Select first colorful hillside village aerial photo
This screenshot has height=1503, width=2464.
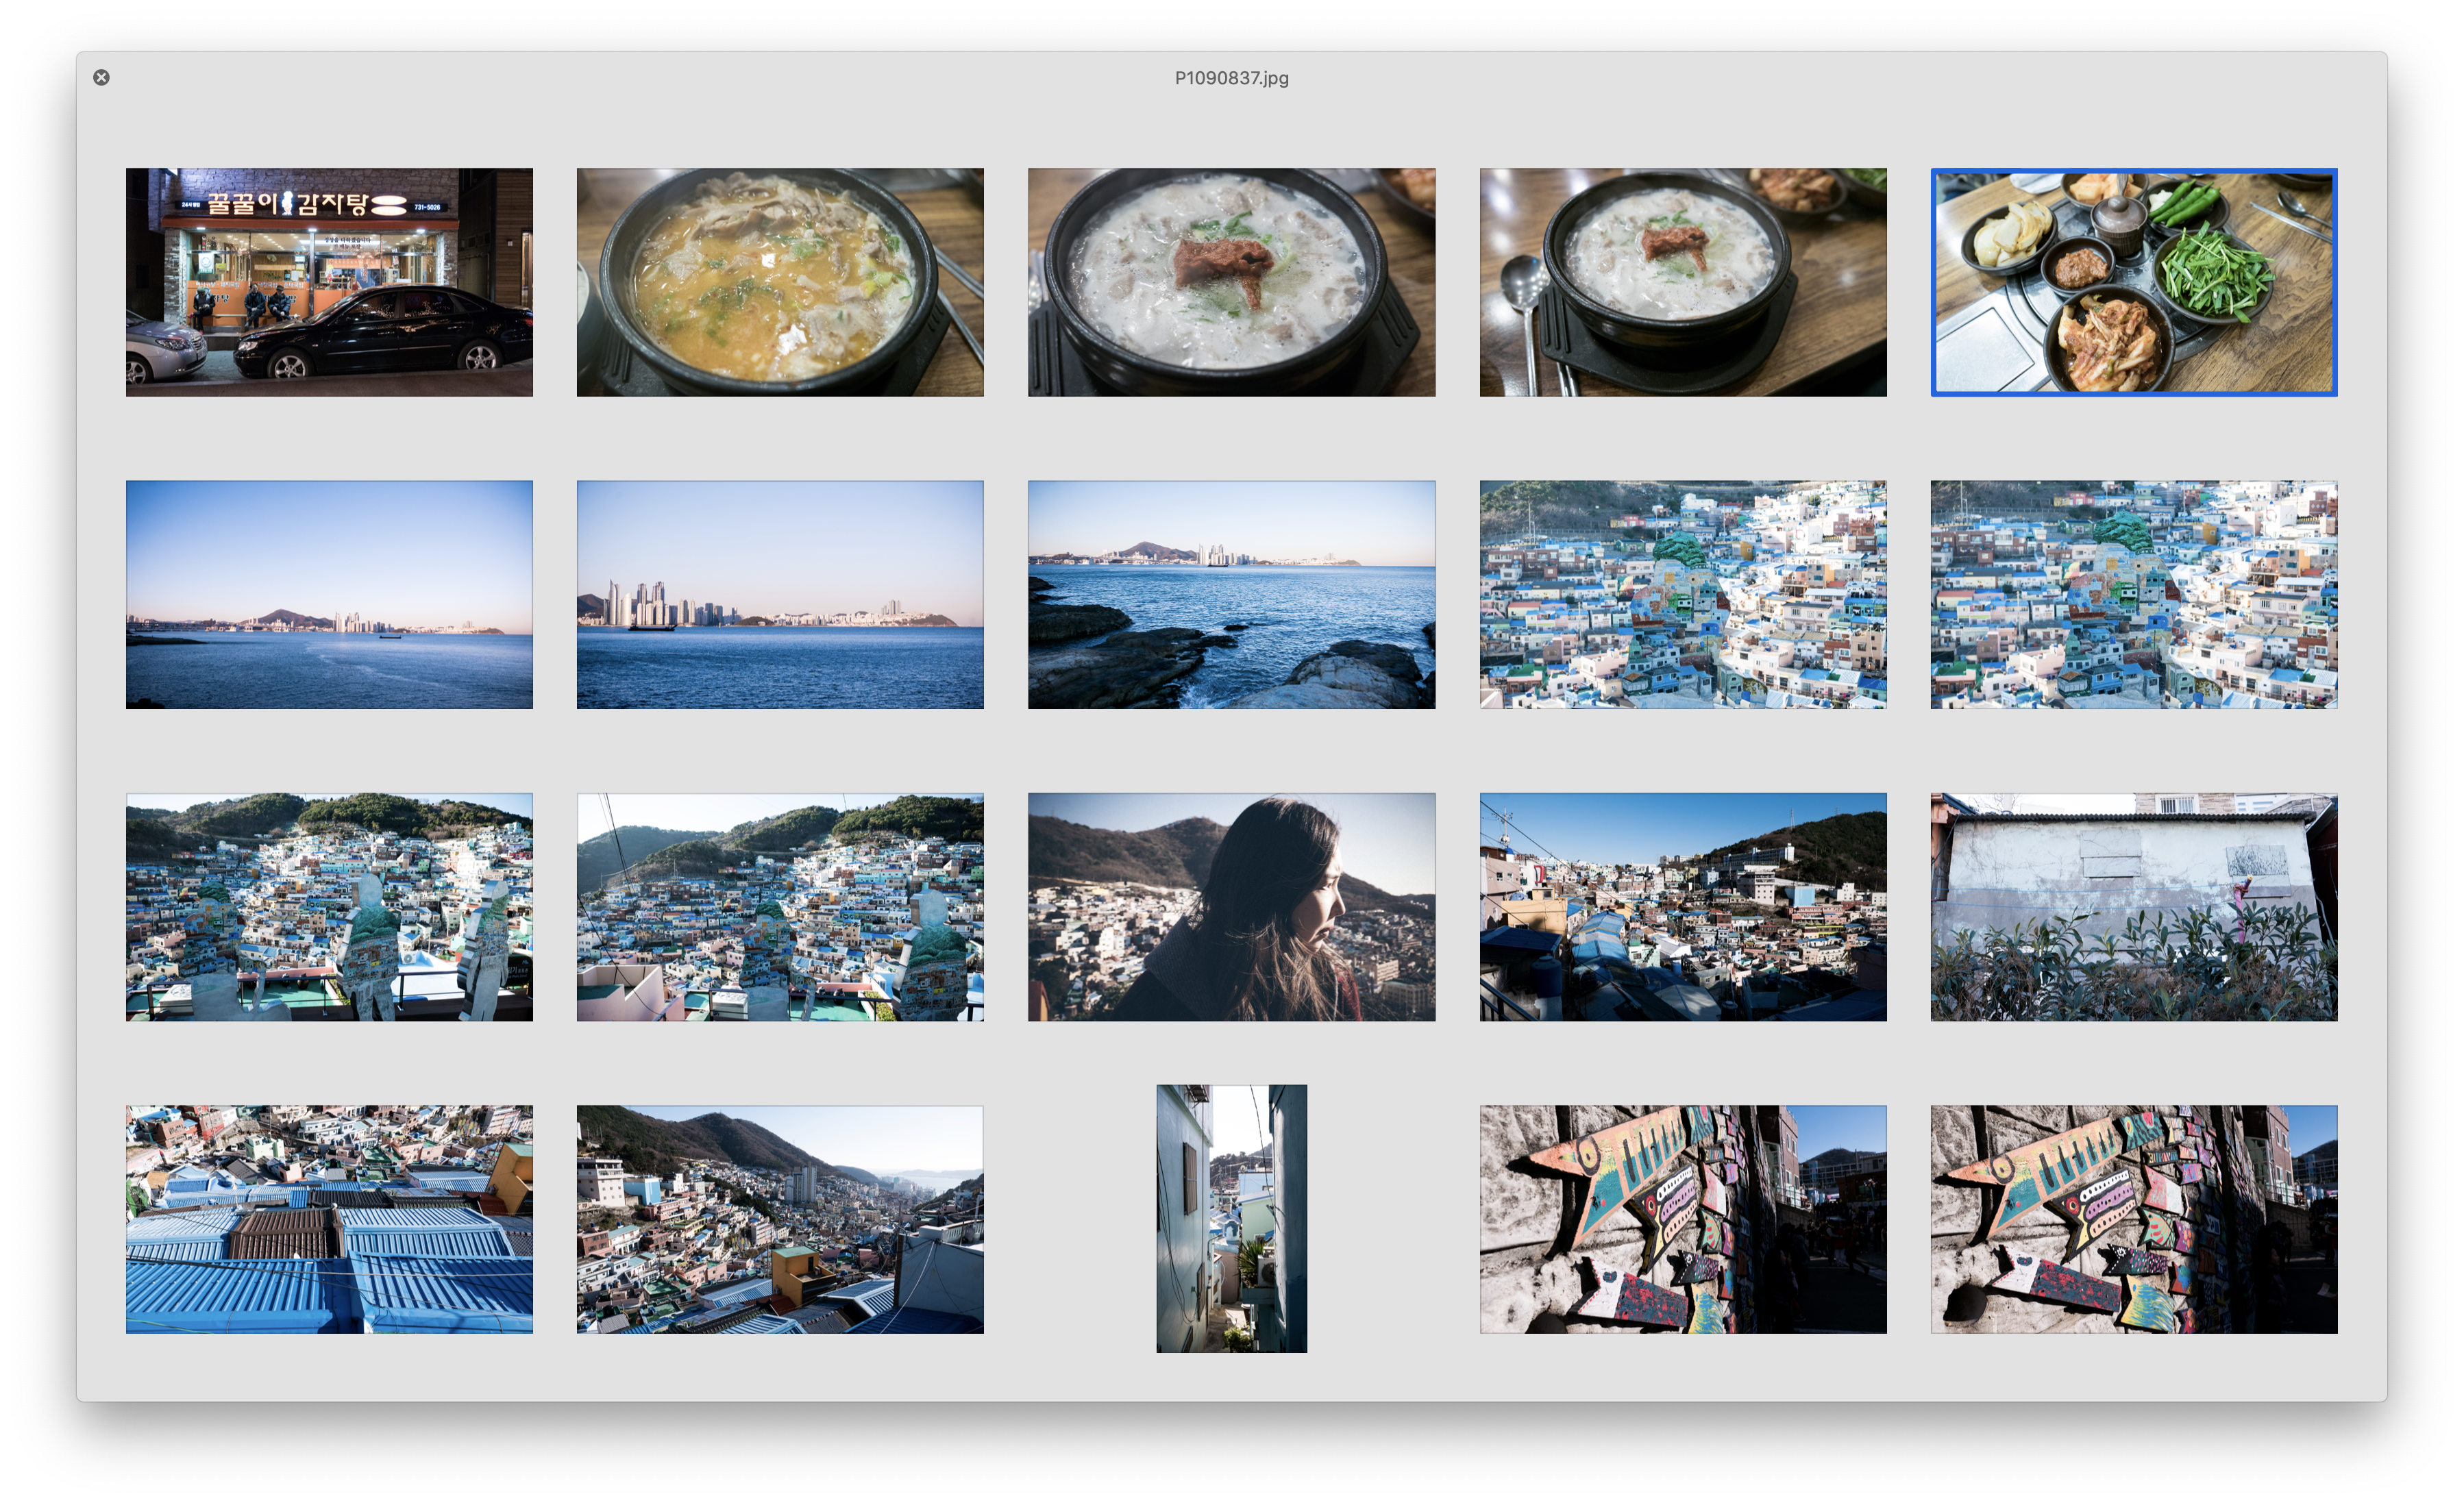1683,594
